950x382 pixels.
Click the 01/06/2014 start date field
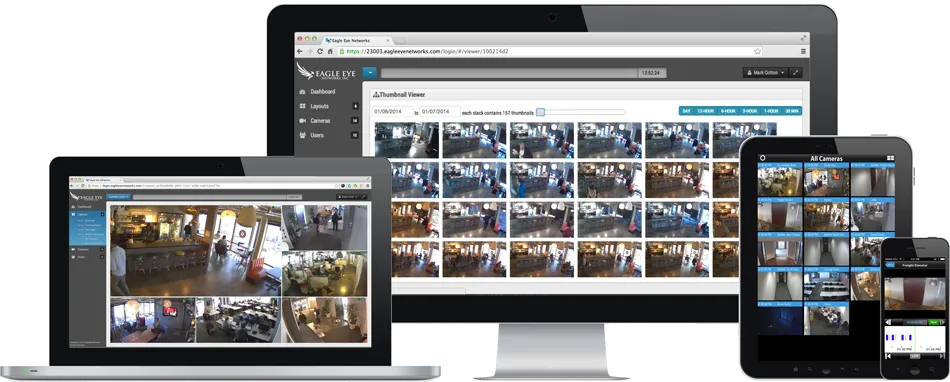click(x=393, y=112)
